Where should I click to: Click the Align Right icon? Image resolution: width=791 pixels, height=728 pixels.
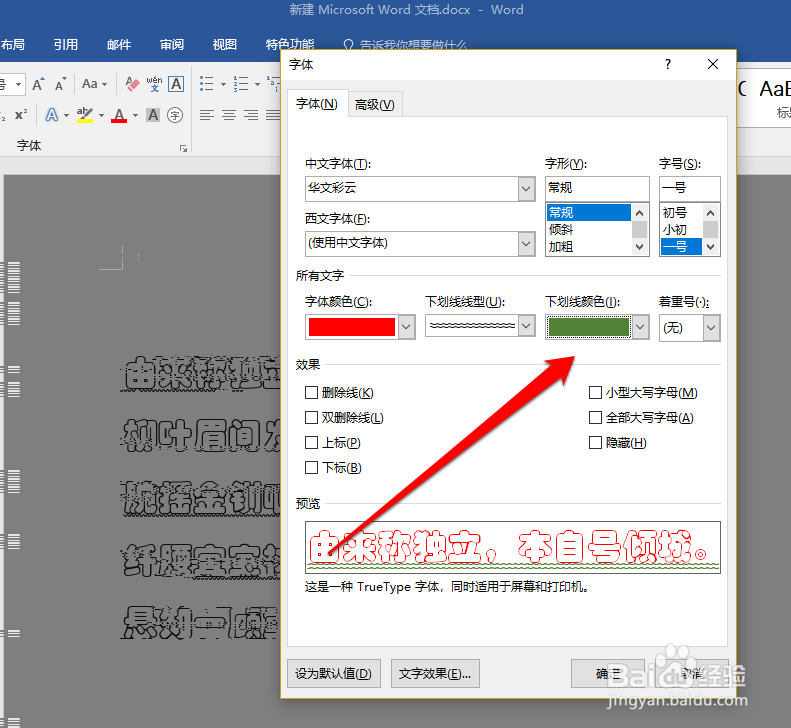[x=251, y=115]
